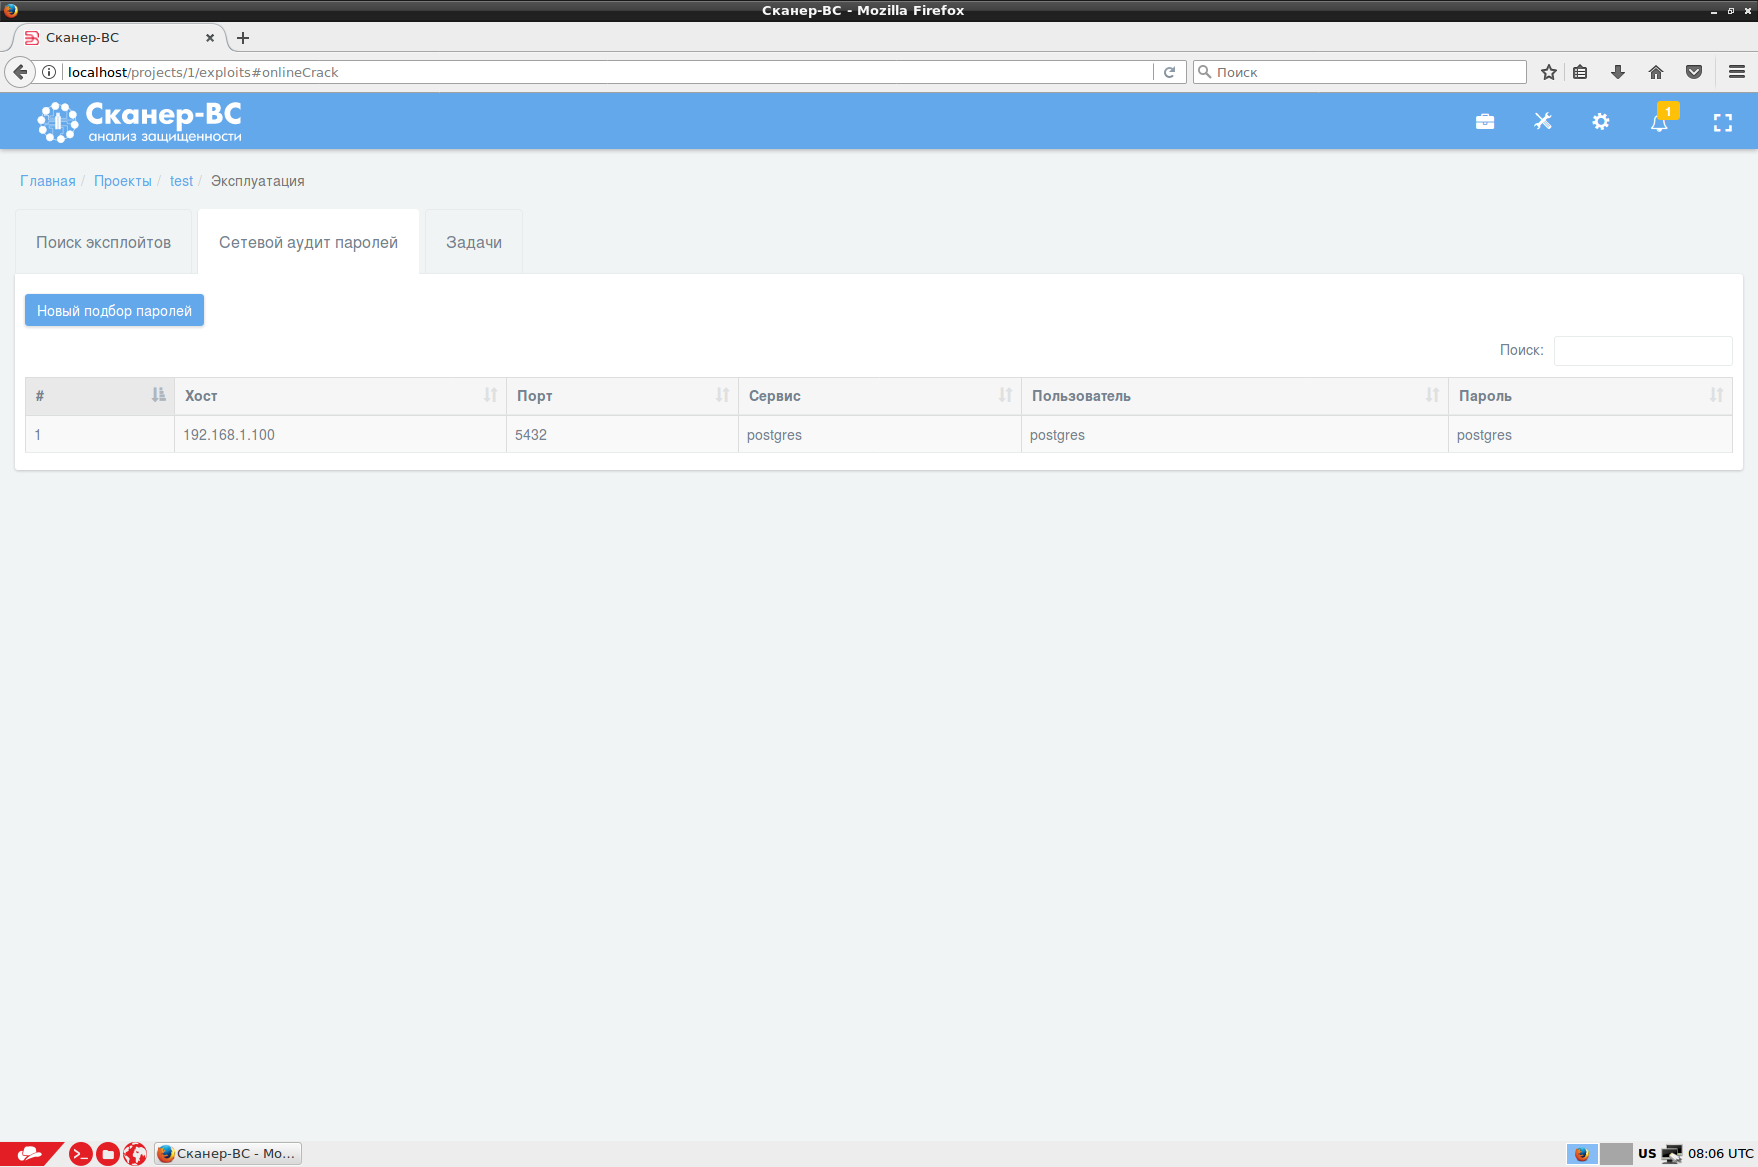Viewport: 1758px width, 1167px height.
Task: Open the settings gear icon in header
Action: coord(1601,122)
